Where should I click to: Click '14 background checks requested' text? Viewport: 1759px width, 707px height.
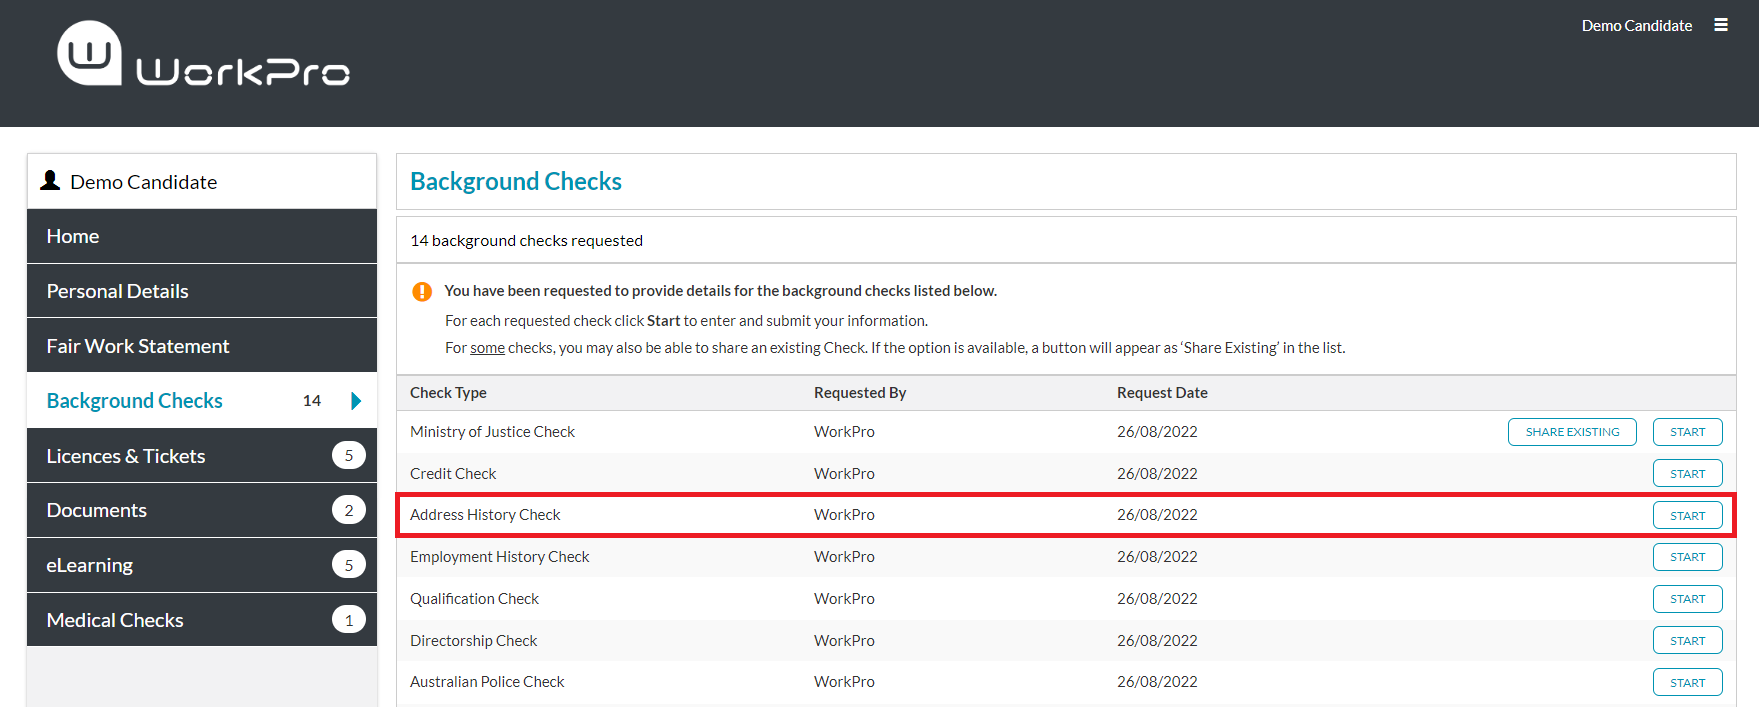(527, 241)
